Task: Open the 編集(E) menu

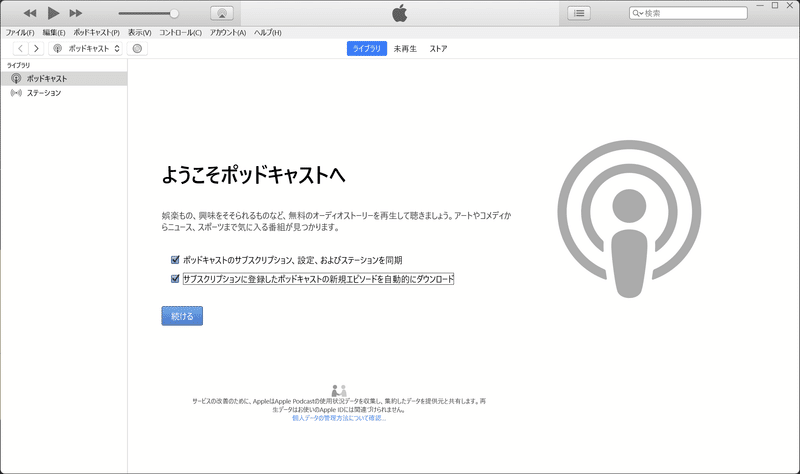Action: tap(54, 33)
